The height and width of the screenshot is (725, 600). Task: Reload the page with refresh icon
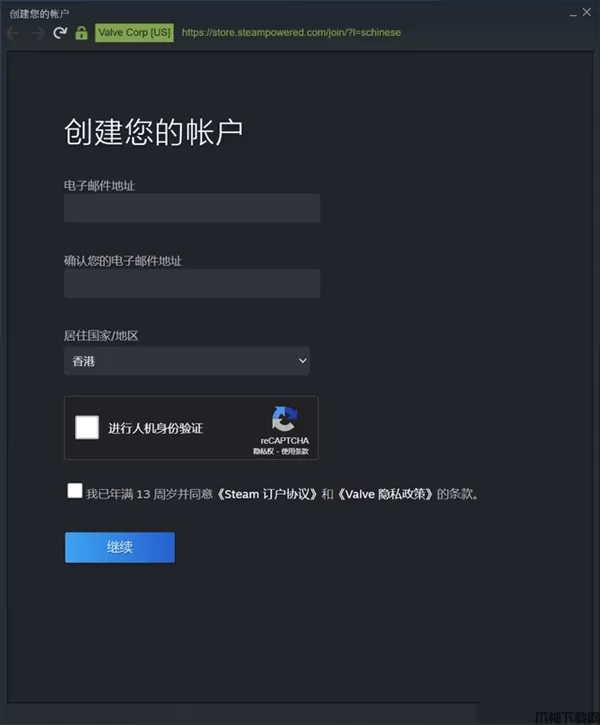[x=60, y=33]
